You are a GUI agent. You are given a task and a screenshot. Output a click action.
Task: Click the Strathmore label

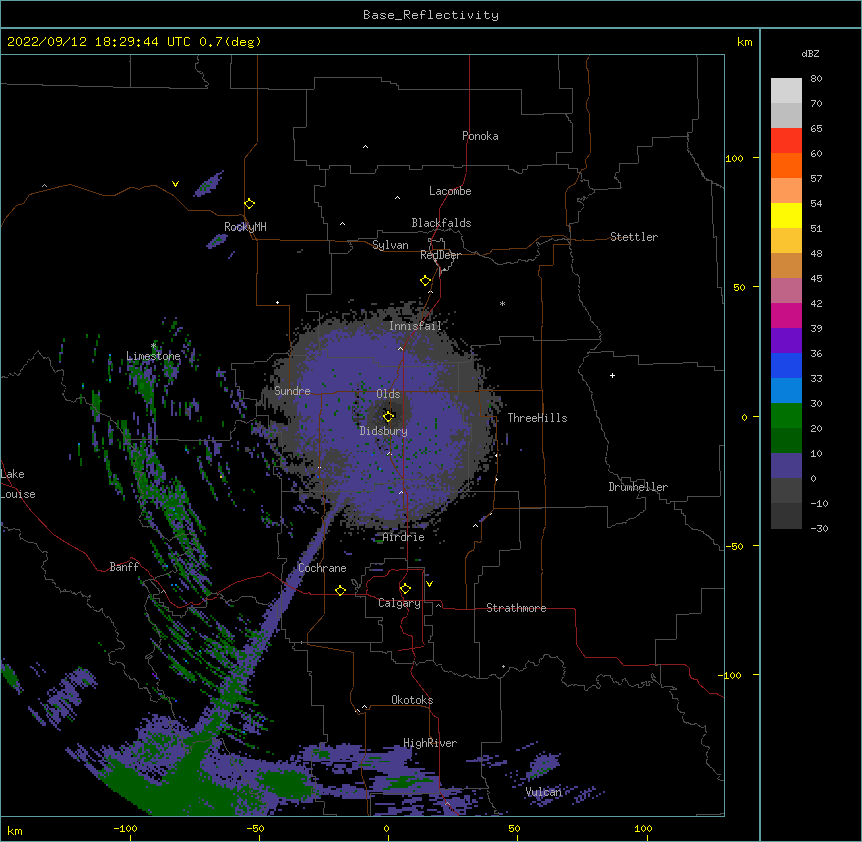click(516, 608)
